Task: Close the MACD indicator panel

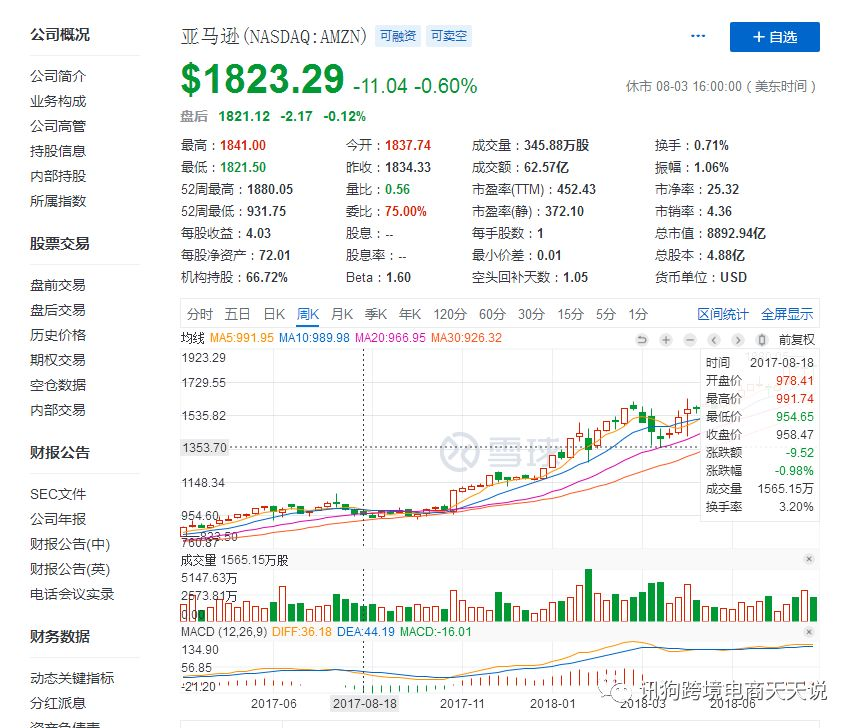Action: click(x=809, y=631)
